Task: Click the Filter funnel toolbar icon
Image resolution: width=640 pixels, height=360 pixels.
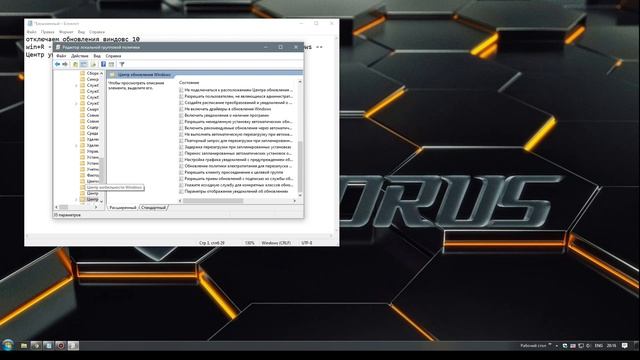Action: [x=122, y=64]
